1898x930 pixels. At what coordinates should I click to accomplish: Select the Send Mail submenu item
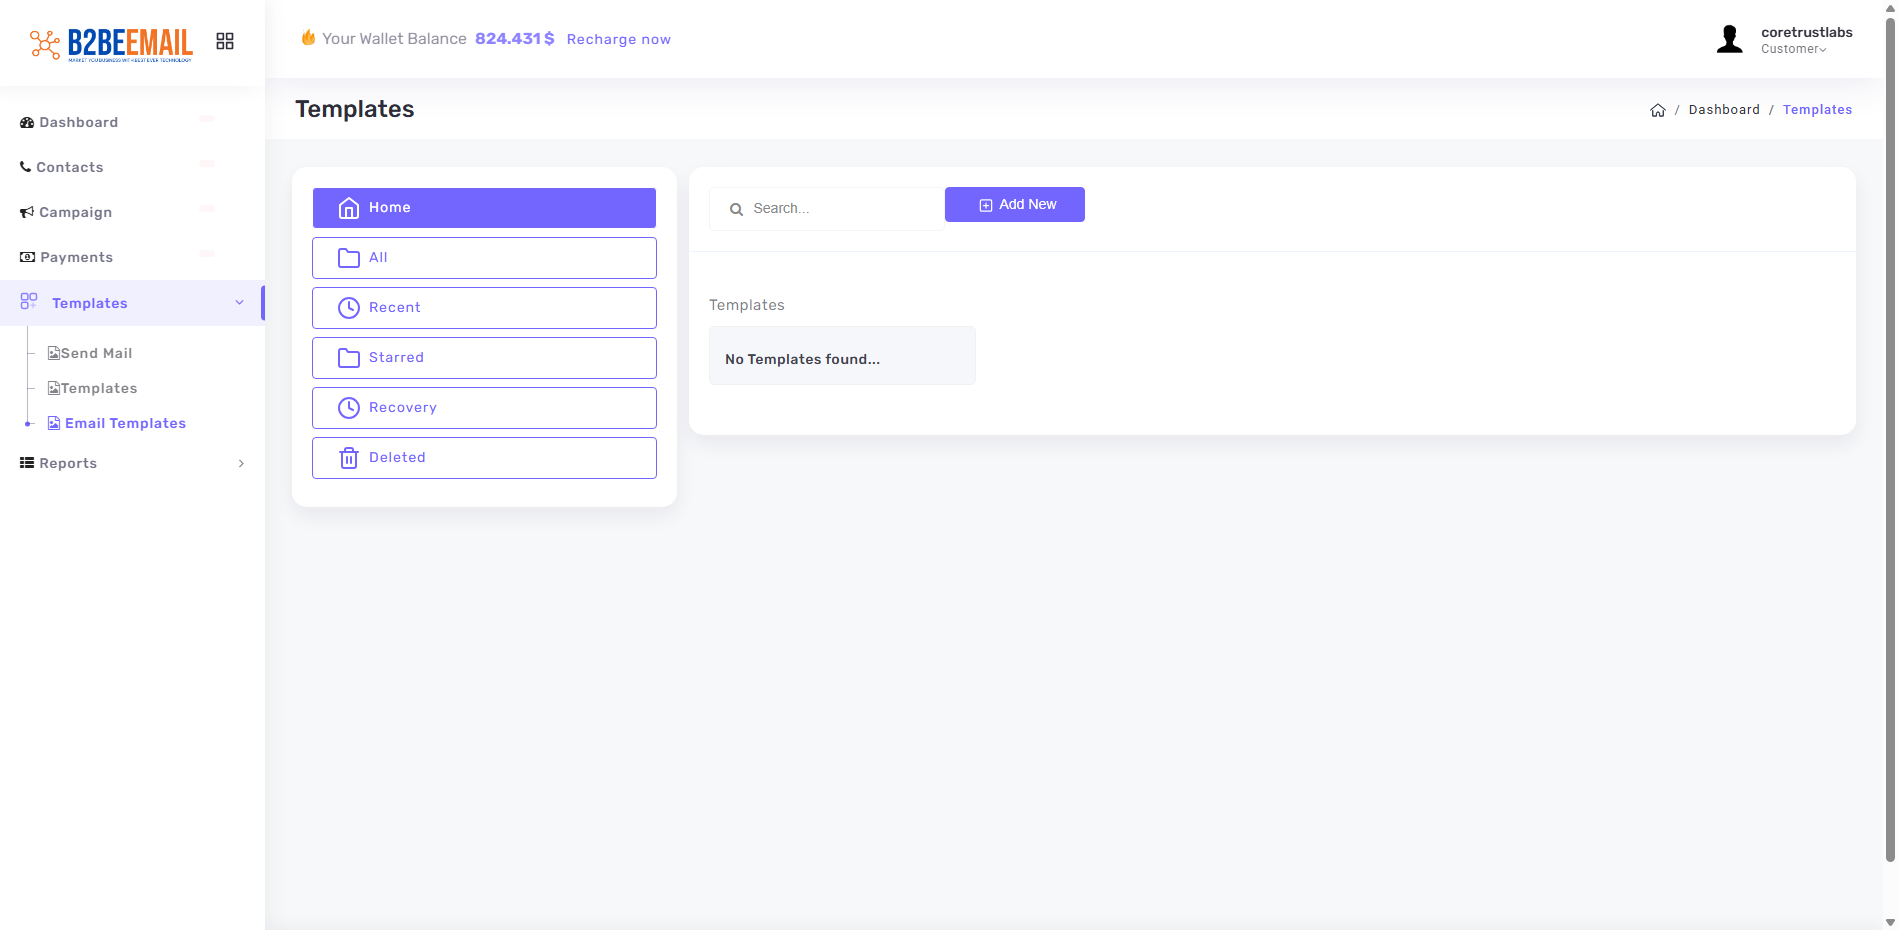click(96, 353)
